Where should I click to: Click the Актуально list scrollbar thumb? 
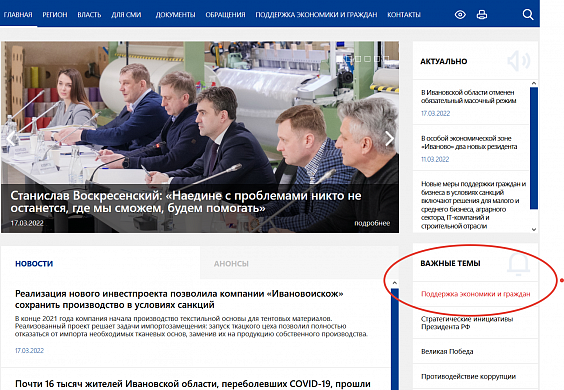(x=534, y=148)
